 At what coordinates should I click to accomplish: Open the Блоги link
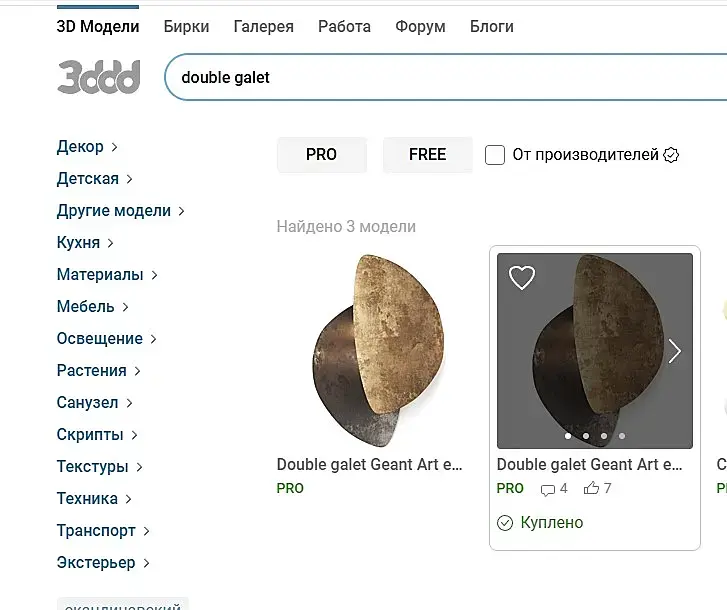click(x=491, y=27)
